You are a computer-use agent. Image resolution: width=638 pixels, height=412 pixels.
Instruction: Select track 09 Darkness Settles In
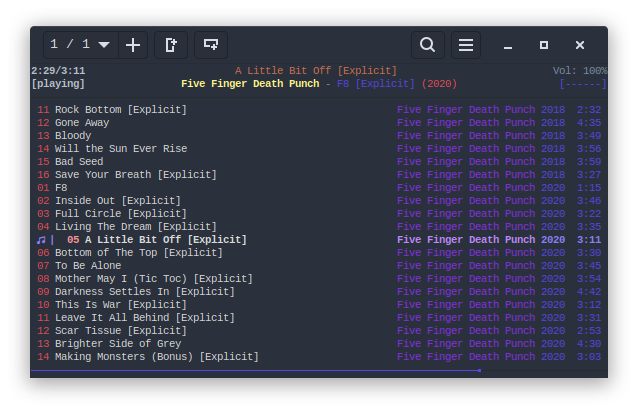(319, 292)
